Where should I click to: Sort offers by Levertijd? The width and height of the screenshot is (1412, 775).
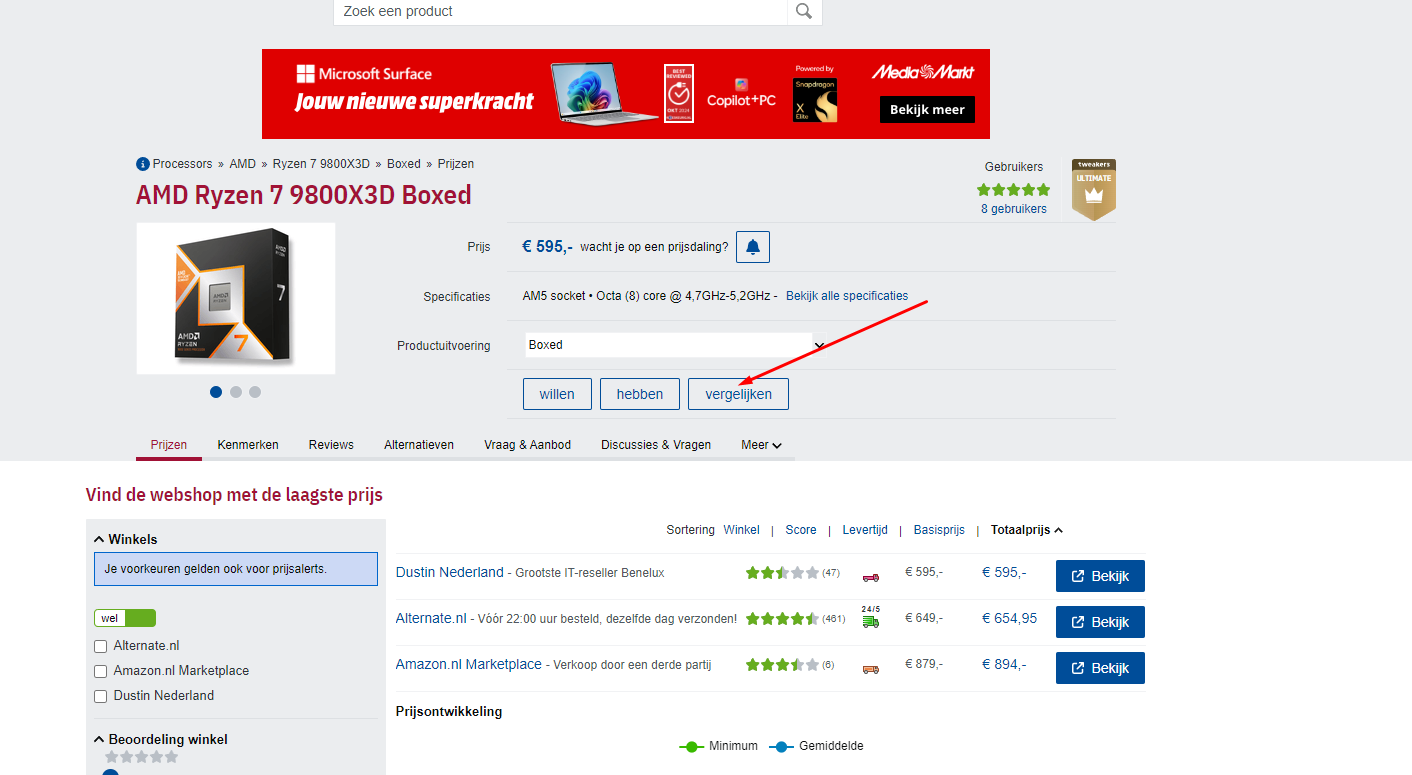point(865,530)
